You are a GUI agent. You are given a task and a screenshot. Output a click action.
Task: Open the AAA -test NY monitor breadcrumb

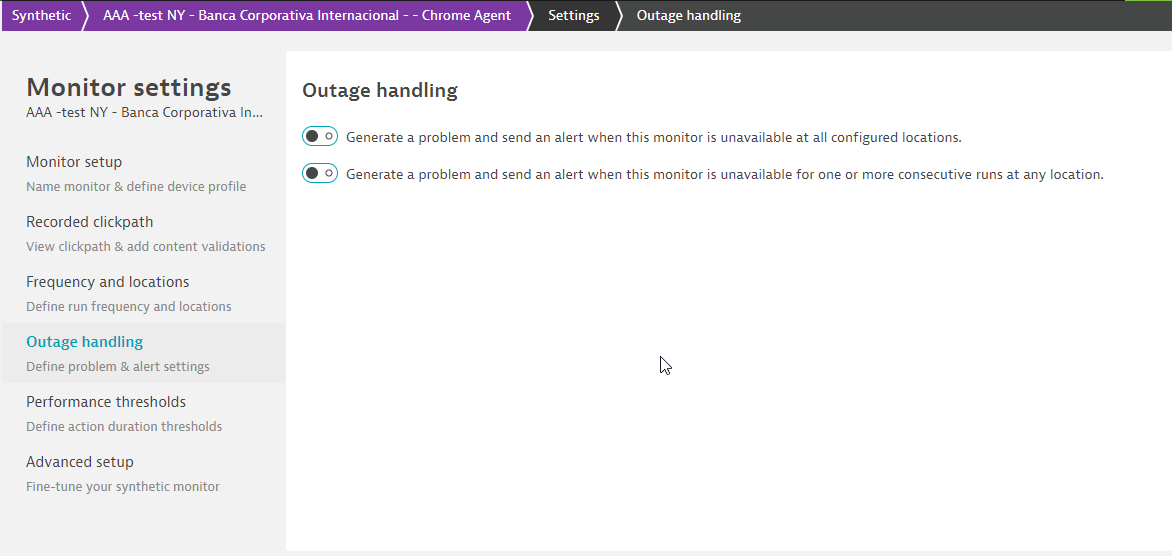[306, 15]
